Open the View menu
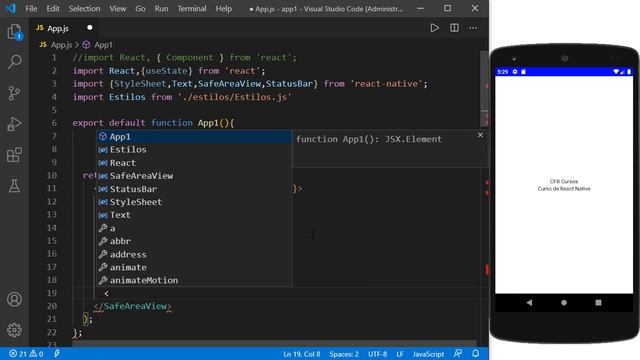The height and width of the screenshot is (360, 640). coord(118,9)
